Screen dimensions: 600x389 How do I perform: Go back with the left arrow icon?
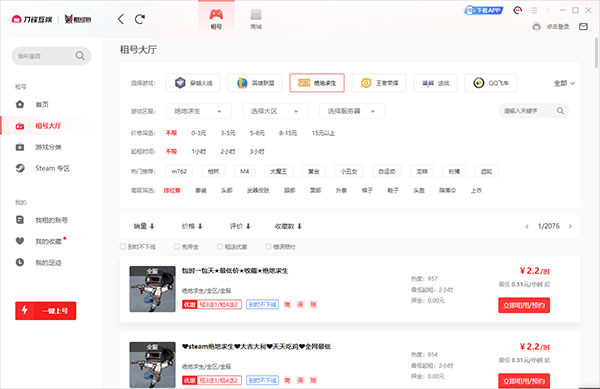121,19
